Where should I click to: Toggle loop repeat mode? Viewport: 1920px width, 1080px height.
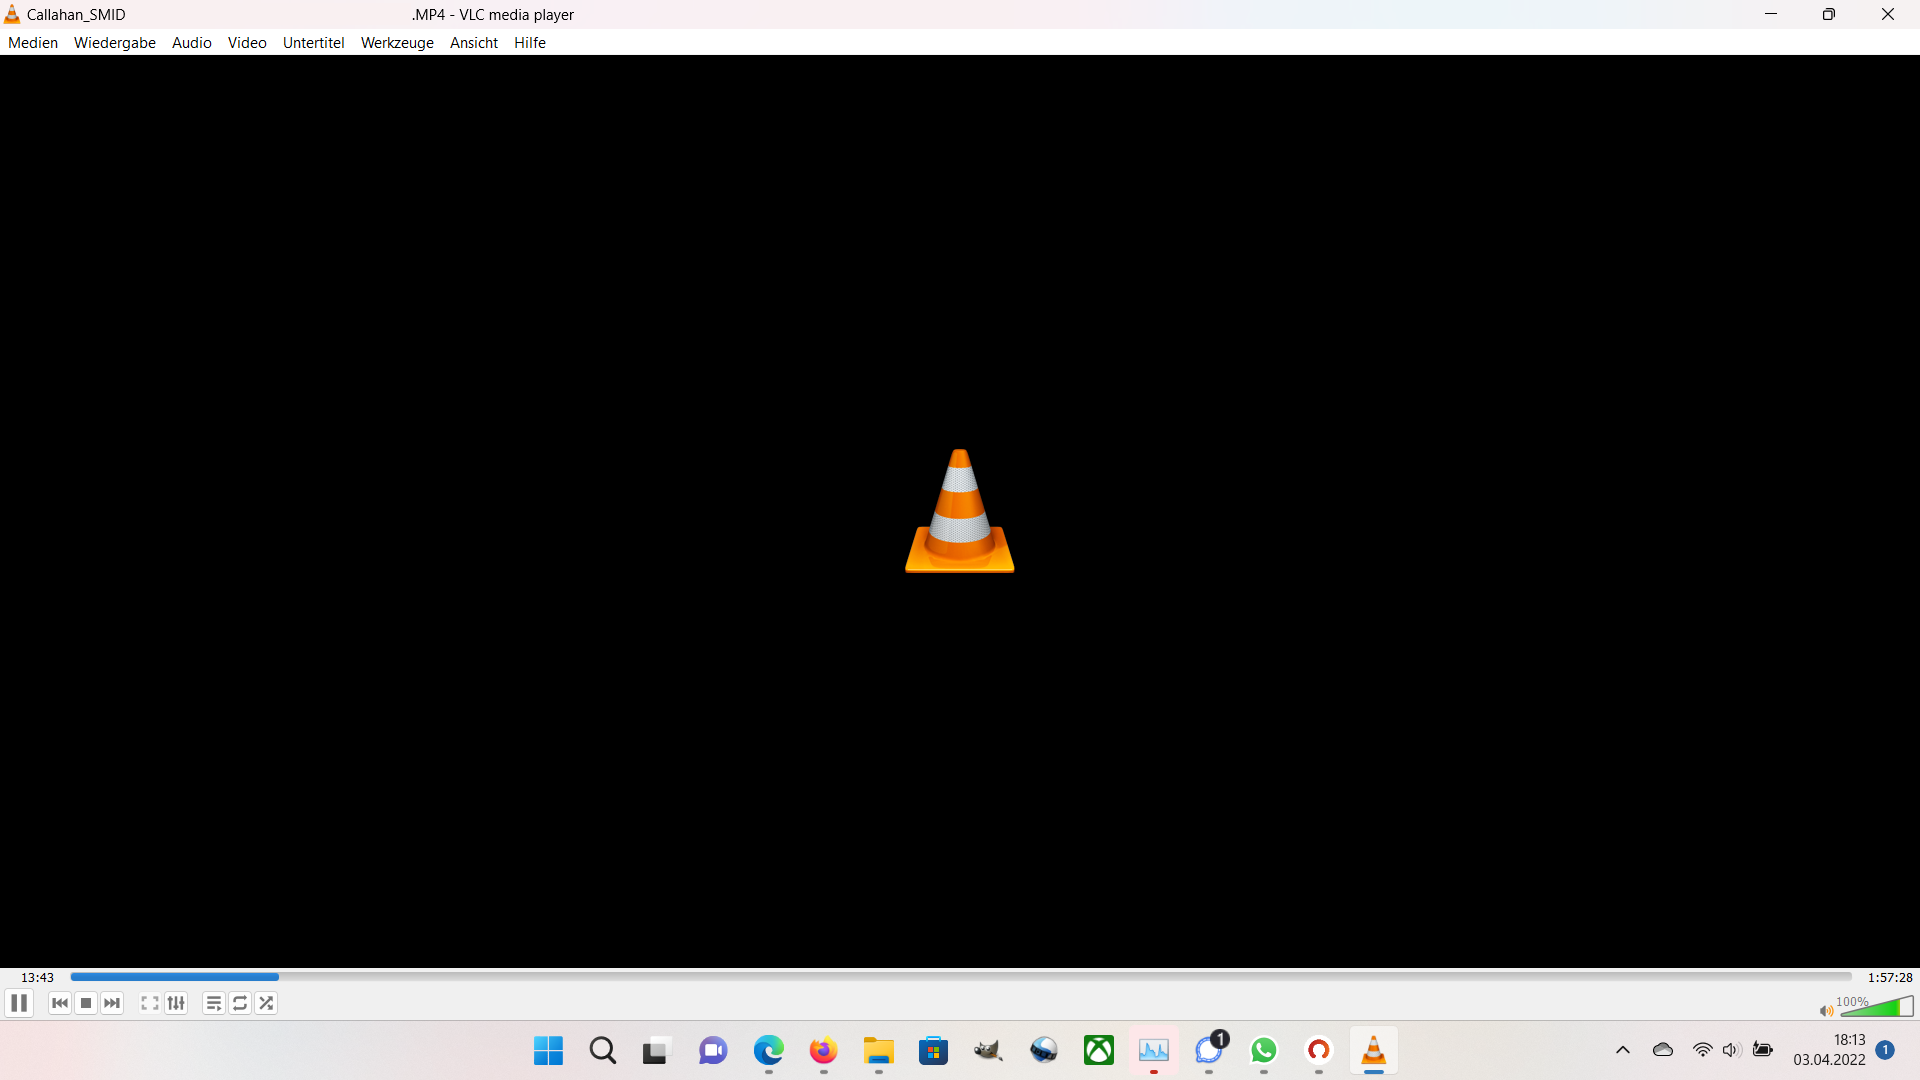(x=240, y=1003)
